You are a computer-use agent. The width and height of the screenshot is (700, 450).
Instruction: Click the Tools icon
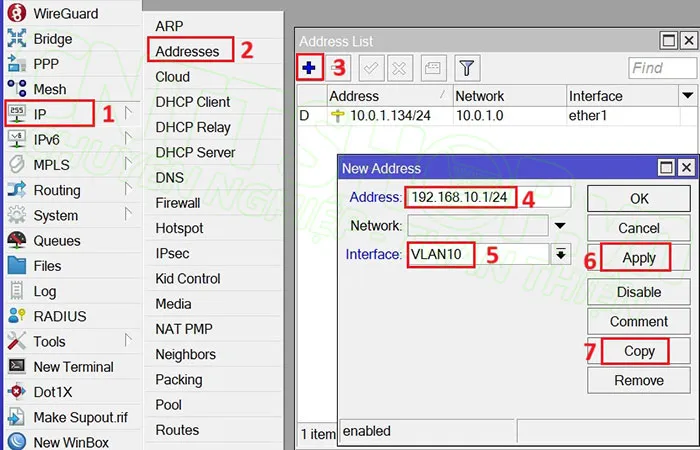[17, 341]
